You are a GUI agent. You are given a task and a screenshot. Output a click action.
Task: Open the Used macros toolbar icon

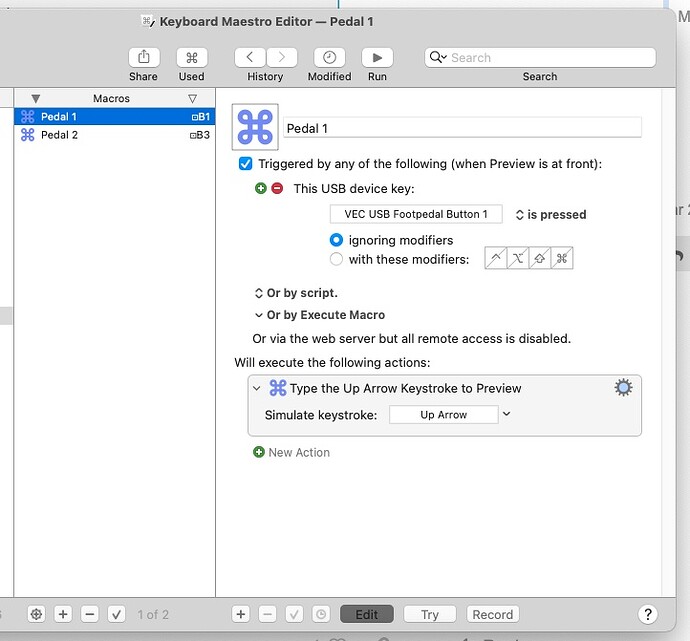pyautogui.click(x=191, y=57)
